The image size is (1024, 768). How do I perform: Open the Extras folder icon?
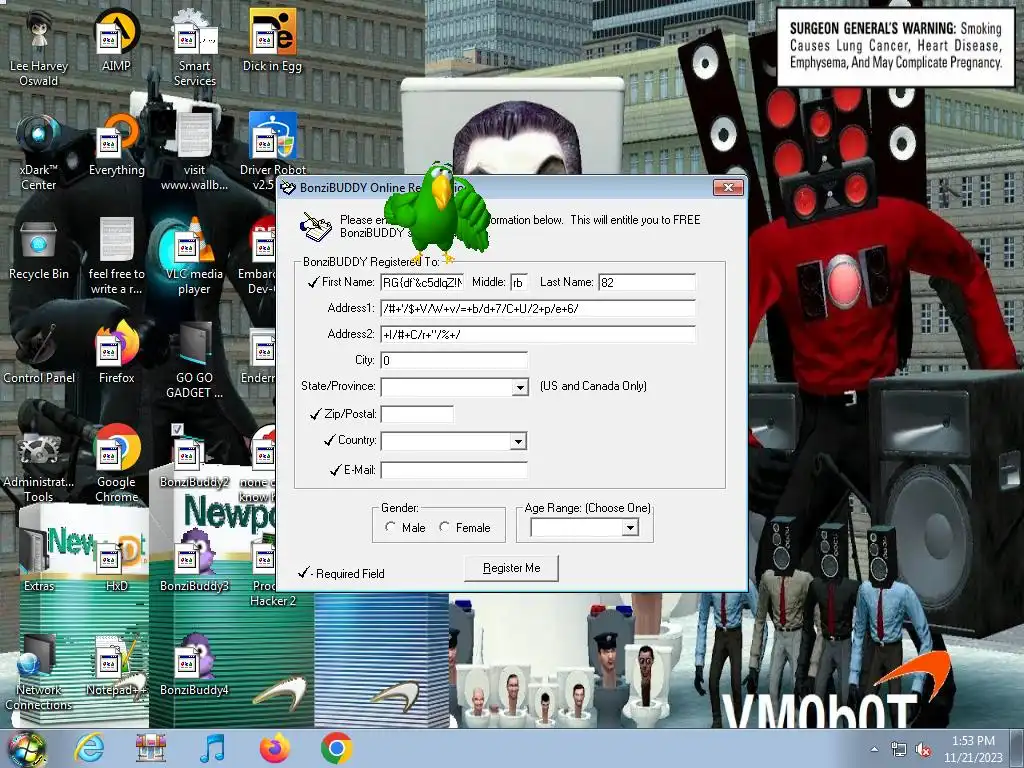[x=38, y=560]
